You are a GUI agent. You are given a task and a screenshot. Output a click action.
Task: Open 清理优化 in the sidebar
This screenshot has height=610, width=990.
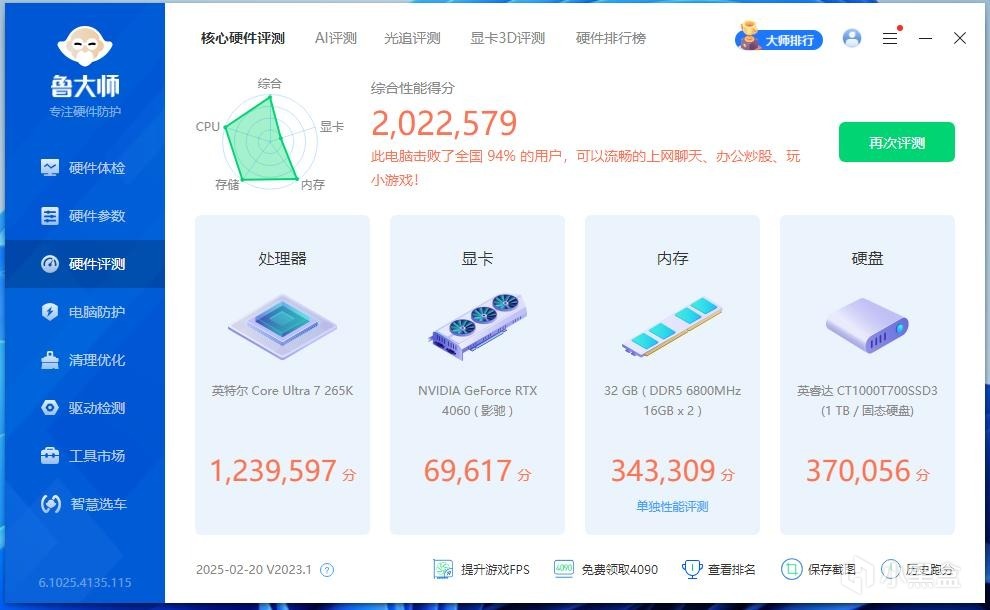[x=85, y=360]
